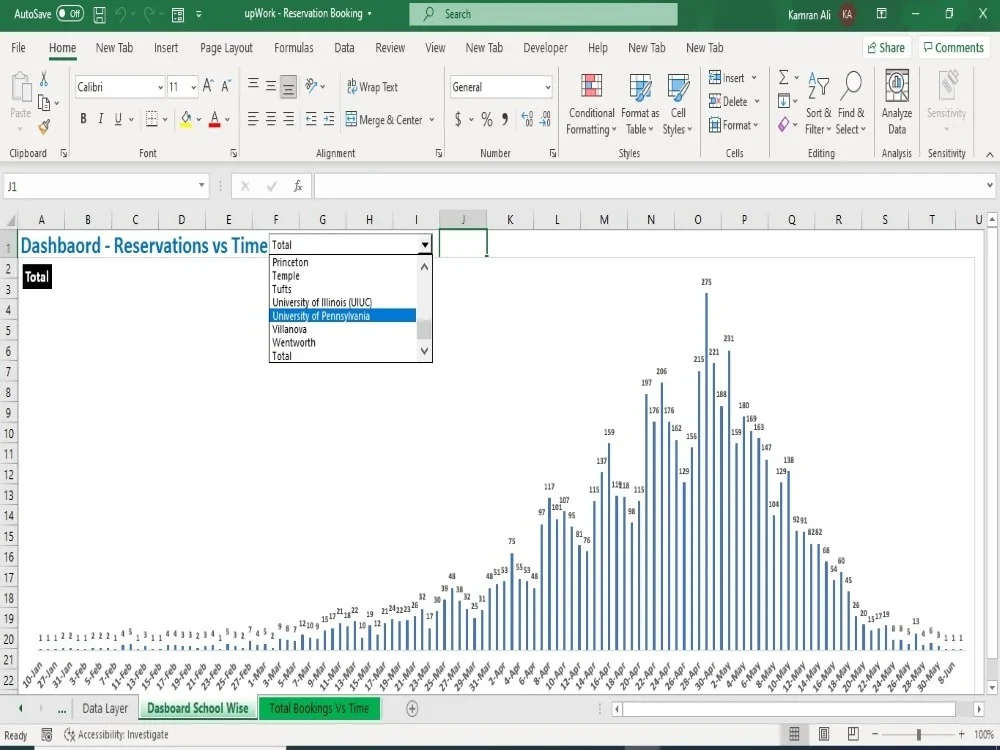
Task: Select University of Pennsylvania from the list
Action: pos(320,315)
